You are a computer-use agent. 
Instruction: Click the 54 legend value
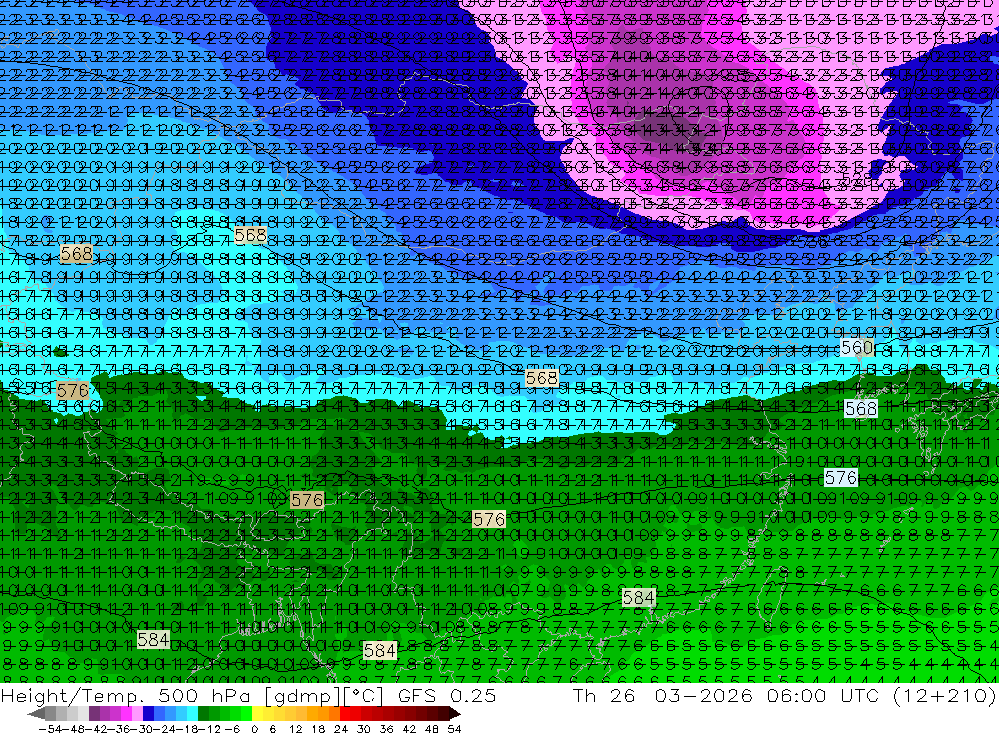pyautogui.click(x=454, y=729)
